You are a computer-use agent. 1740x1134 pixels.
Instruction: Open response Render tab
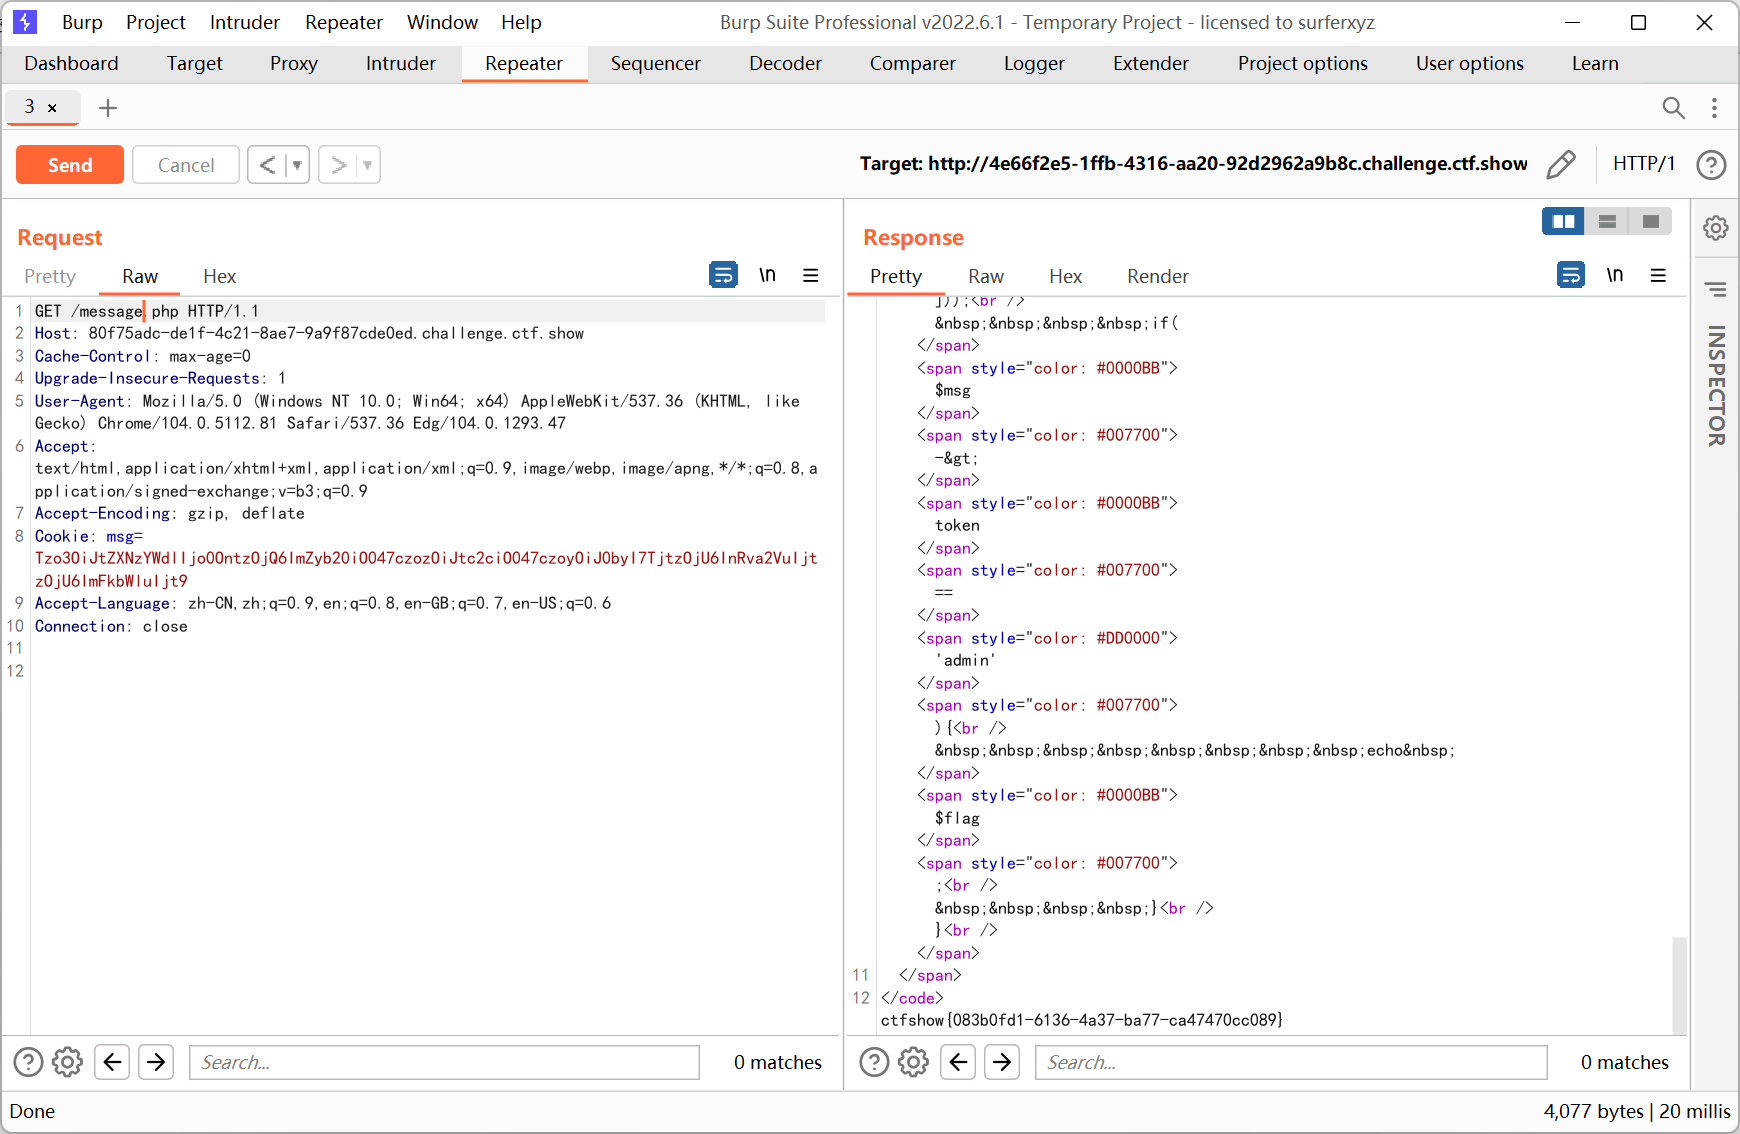(x=1157, y=276)
